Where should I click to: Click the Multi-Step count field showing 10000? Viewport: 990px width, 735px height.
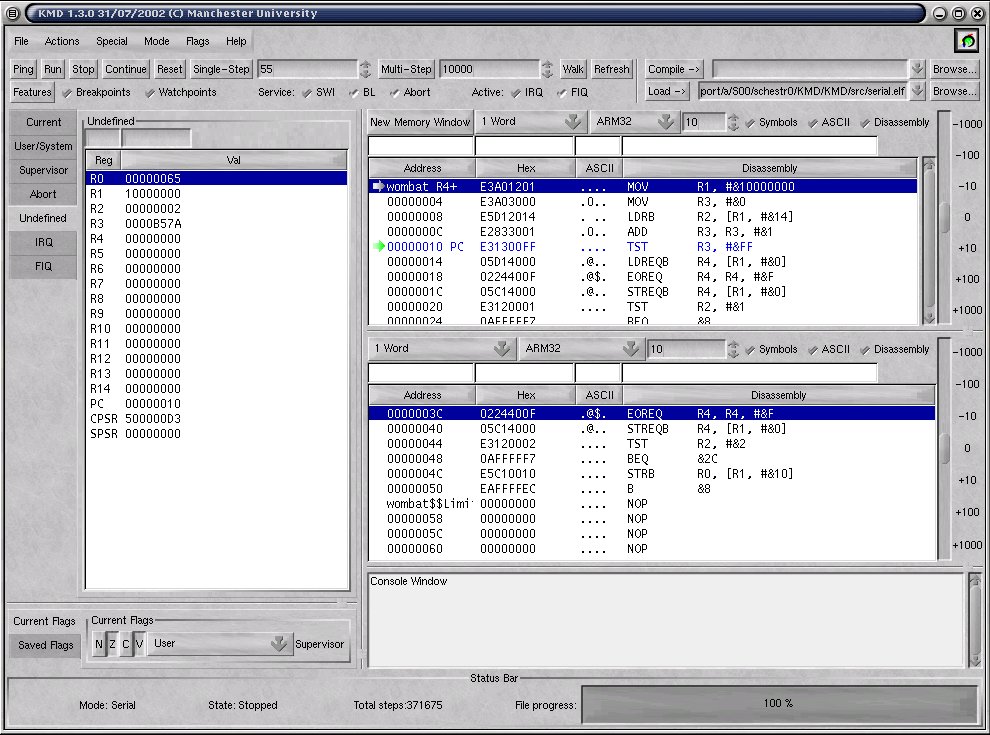pos(490,69)
